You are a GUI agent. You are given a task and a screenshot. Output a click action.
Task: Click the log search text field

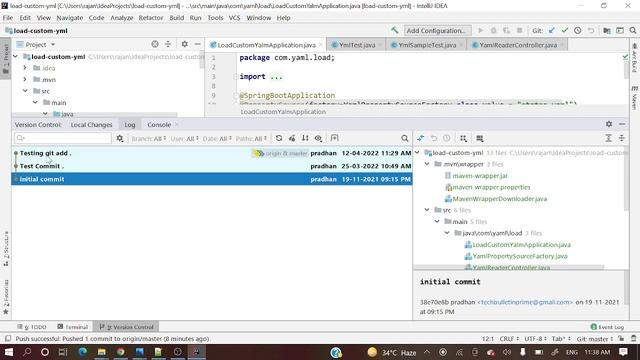63,138
